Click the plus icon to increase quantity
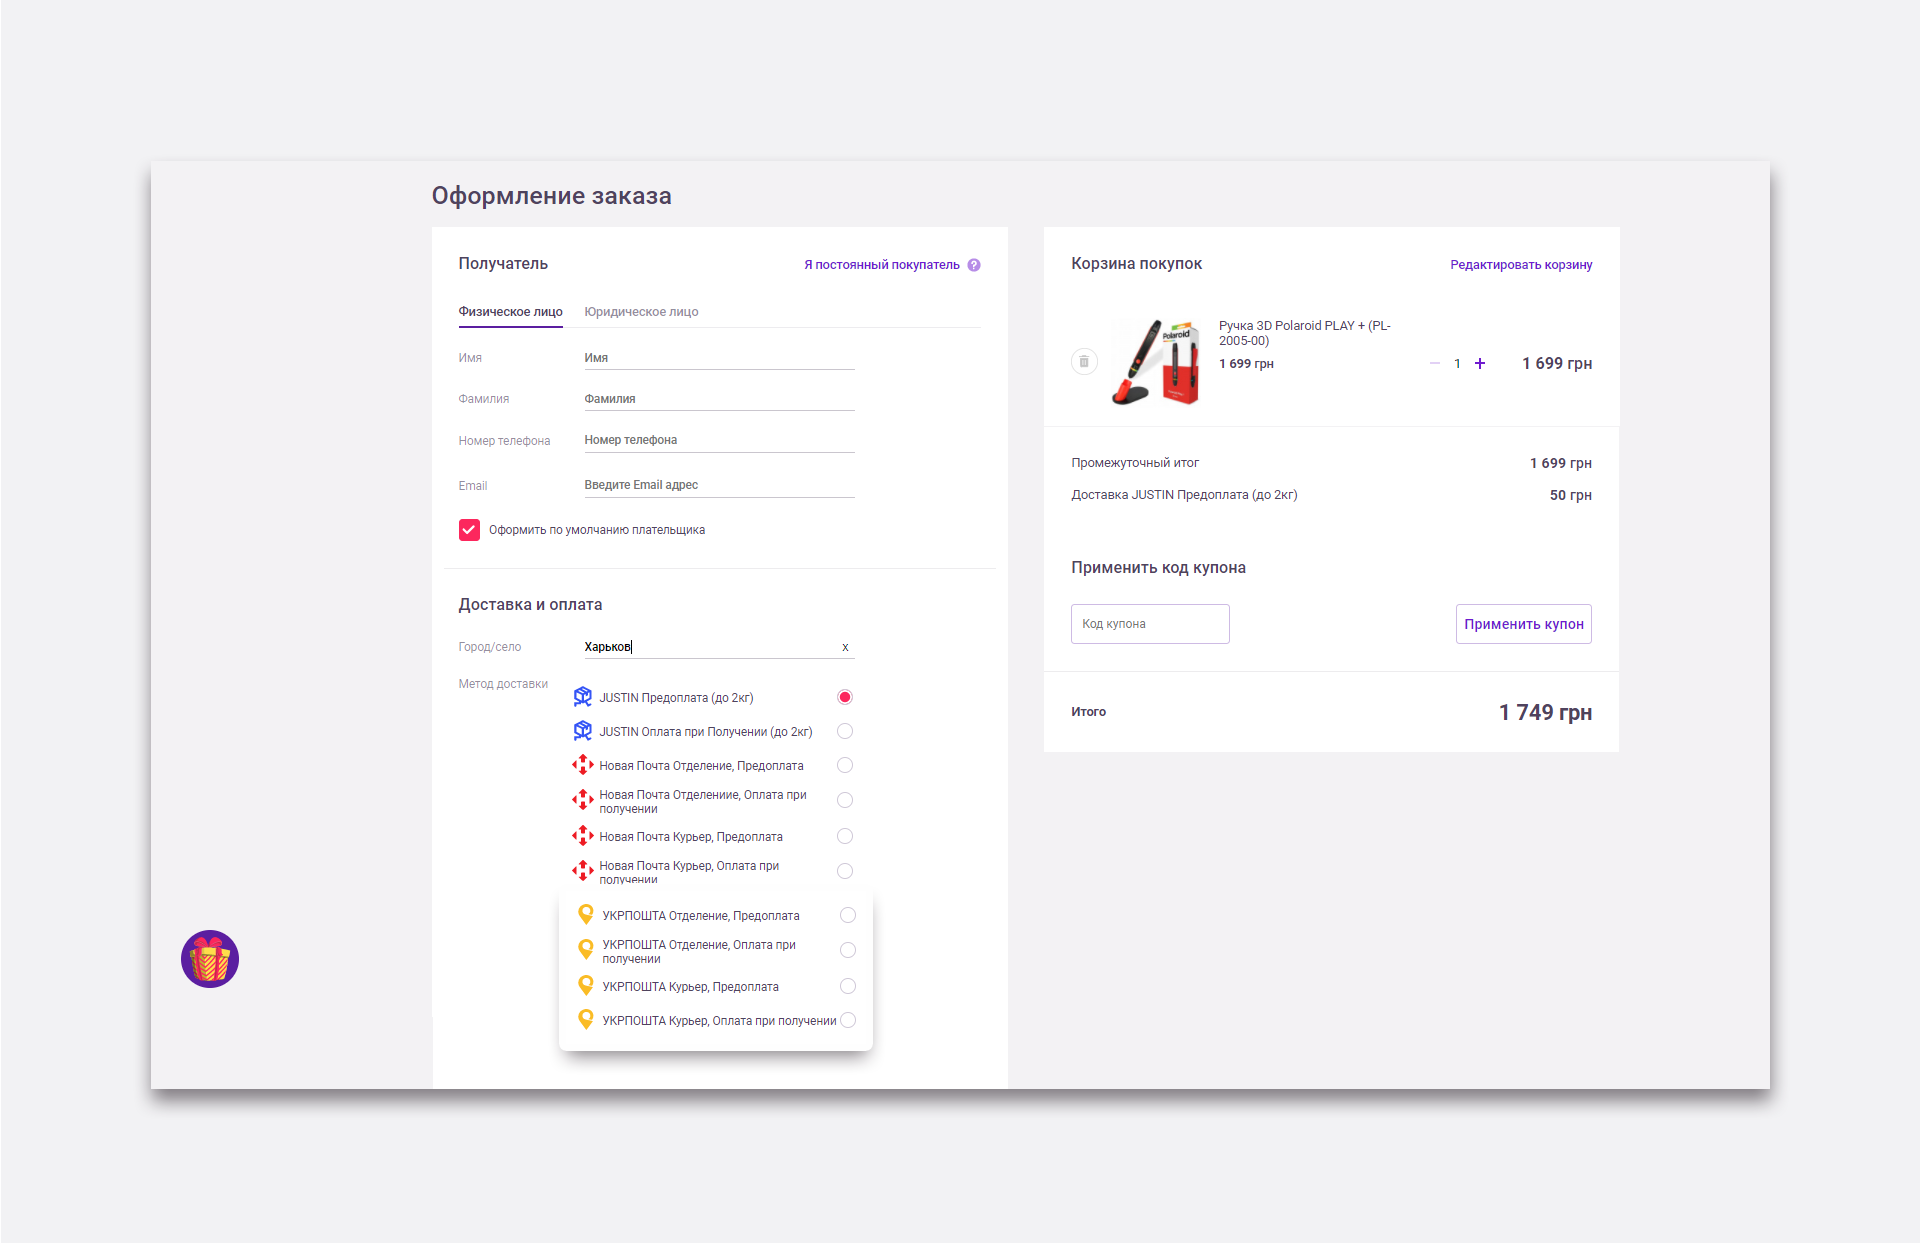Image resolution: width=1920 pixels, height=1243 pixels. click(1480, 364)
